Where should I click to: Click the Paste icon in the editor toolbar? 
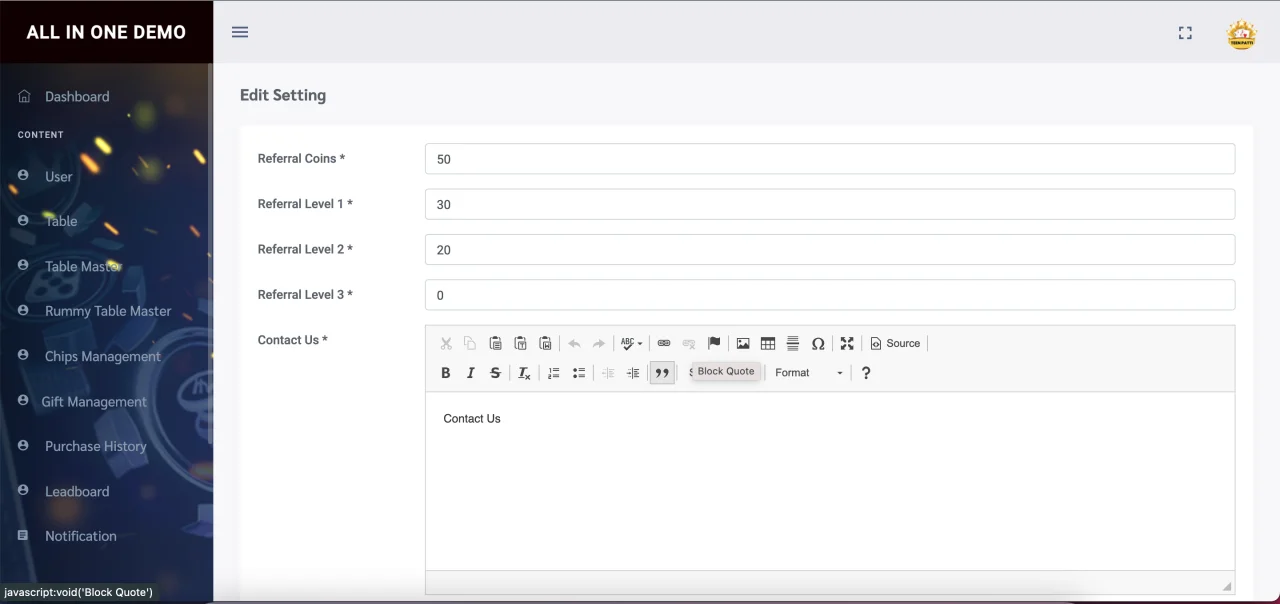(495, 343)
